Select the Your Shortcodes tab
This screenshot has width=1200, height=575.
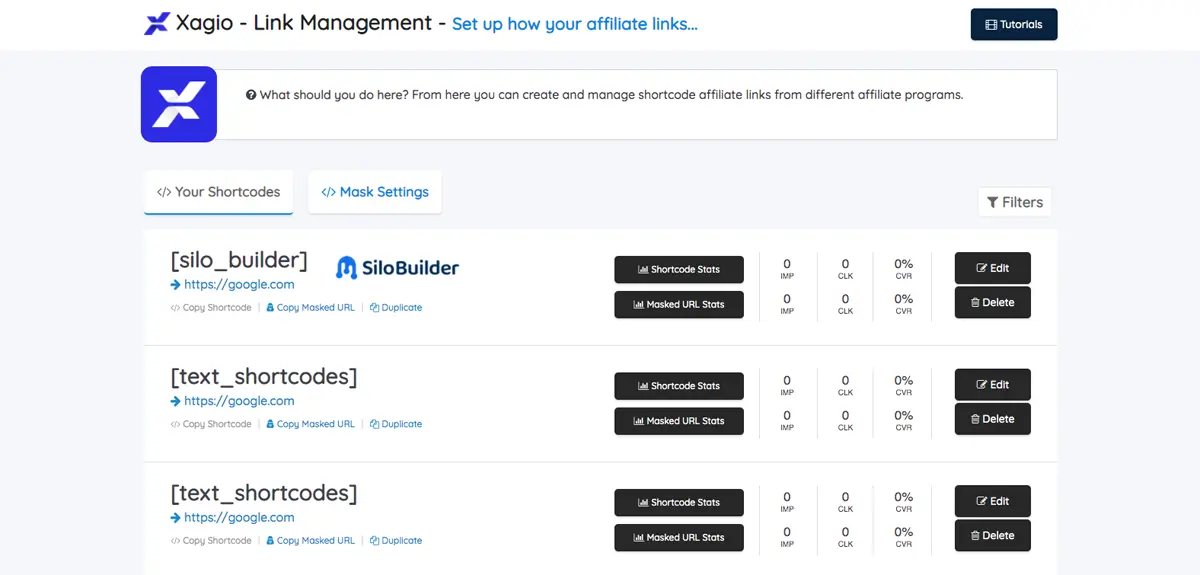219,192
